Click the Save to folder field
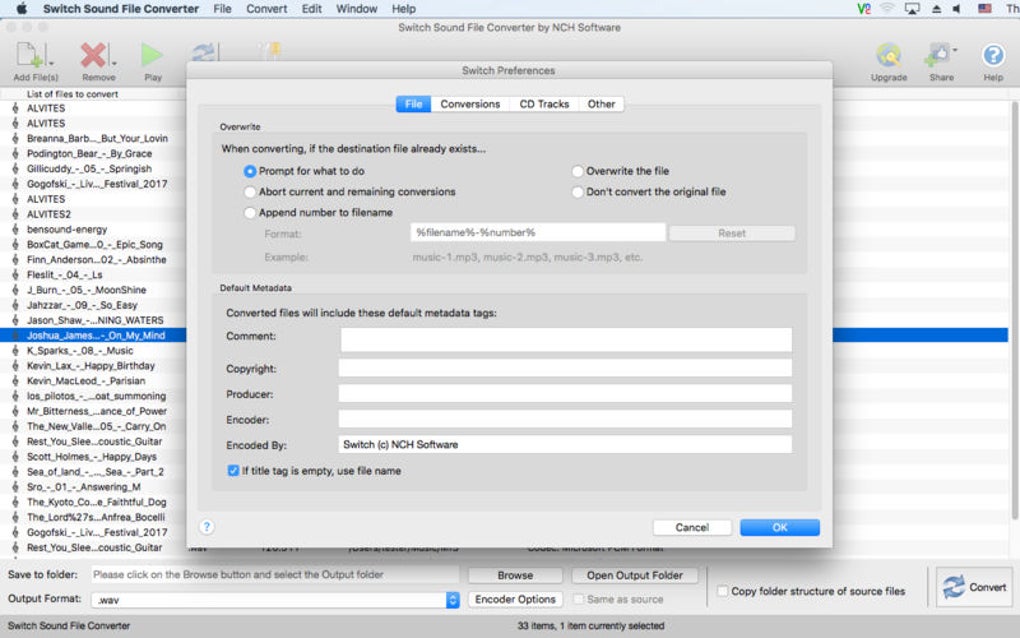 [275, 575]
